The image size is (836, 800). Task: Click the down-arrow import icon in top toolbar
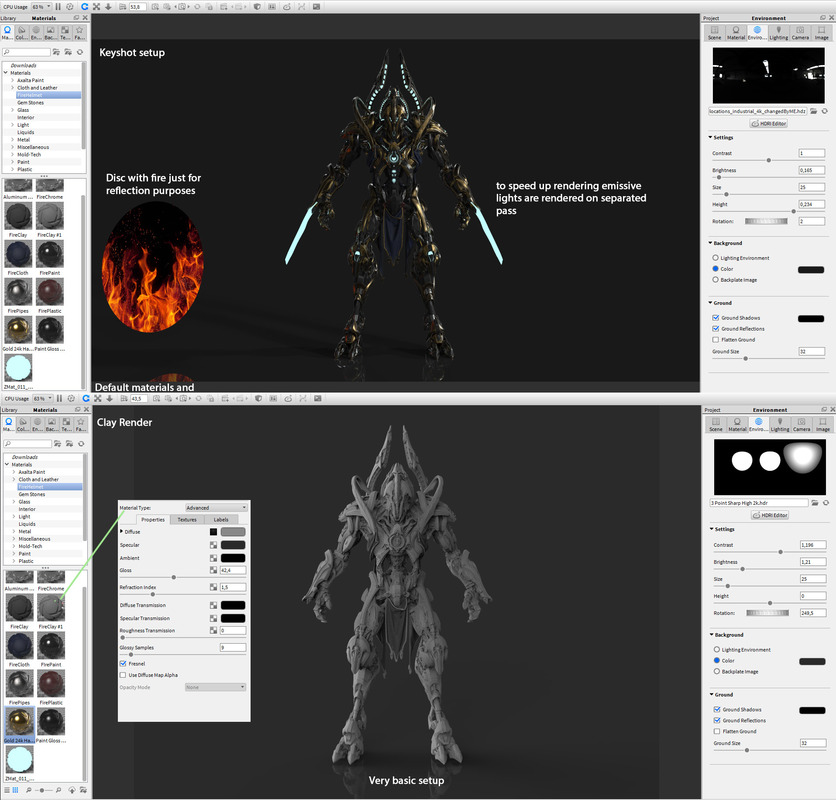click(x=108, y=6)
